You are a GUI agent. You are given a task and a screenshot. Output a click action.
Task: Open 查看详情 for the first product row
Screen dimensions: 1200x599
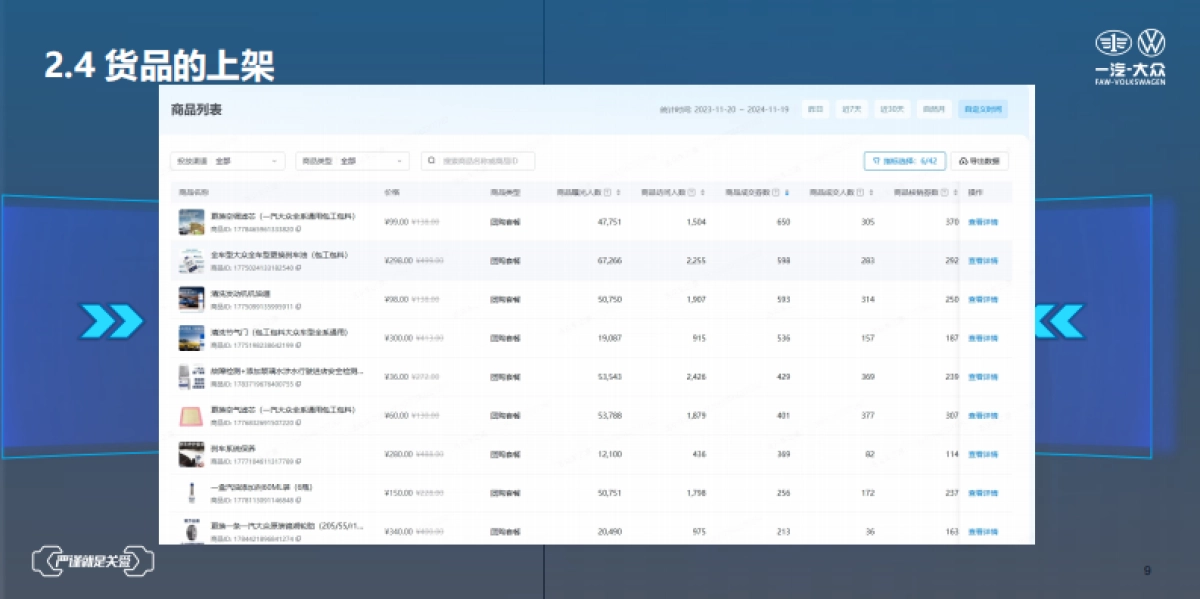982,222
